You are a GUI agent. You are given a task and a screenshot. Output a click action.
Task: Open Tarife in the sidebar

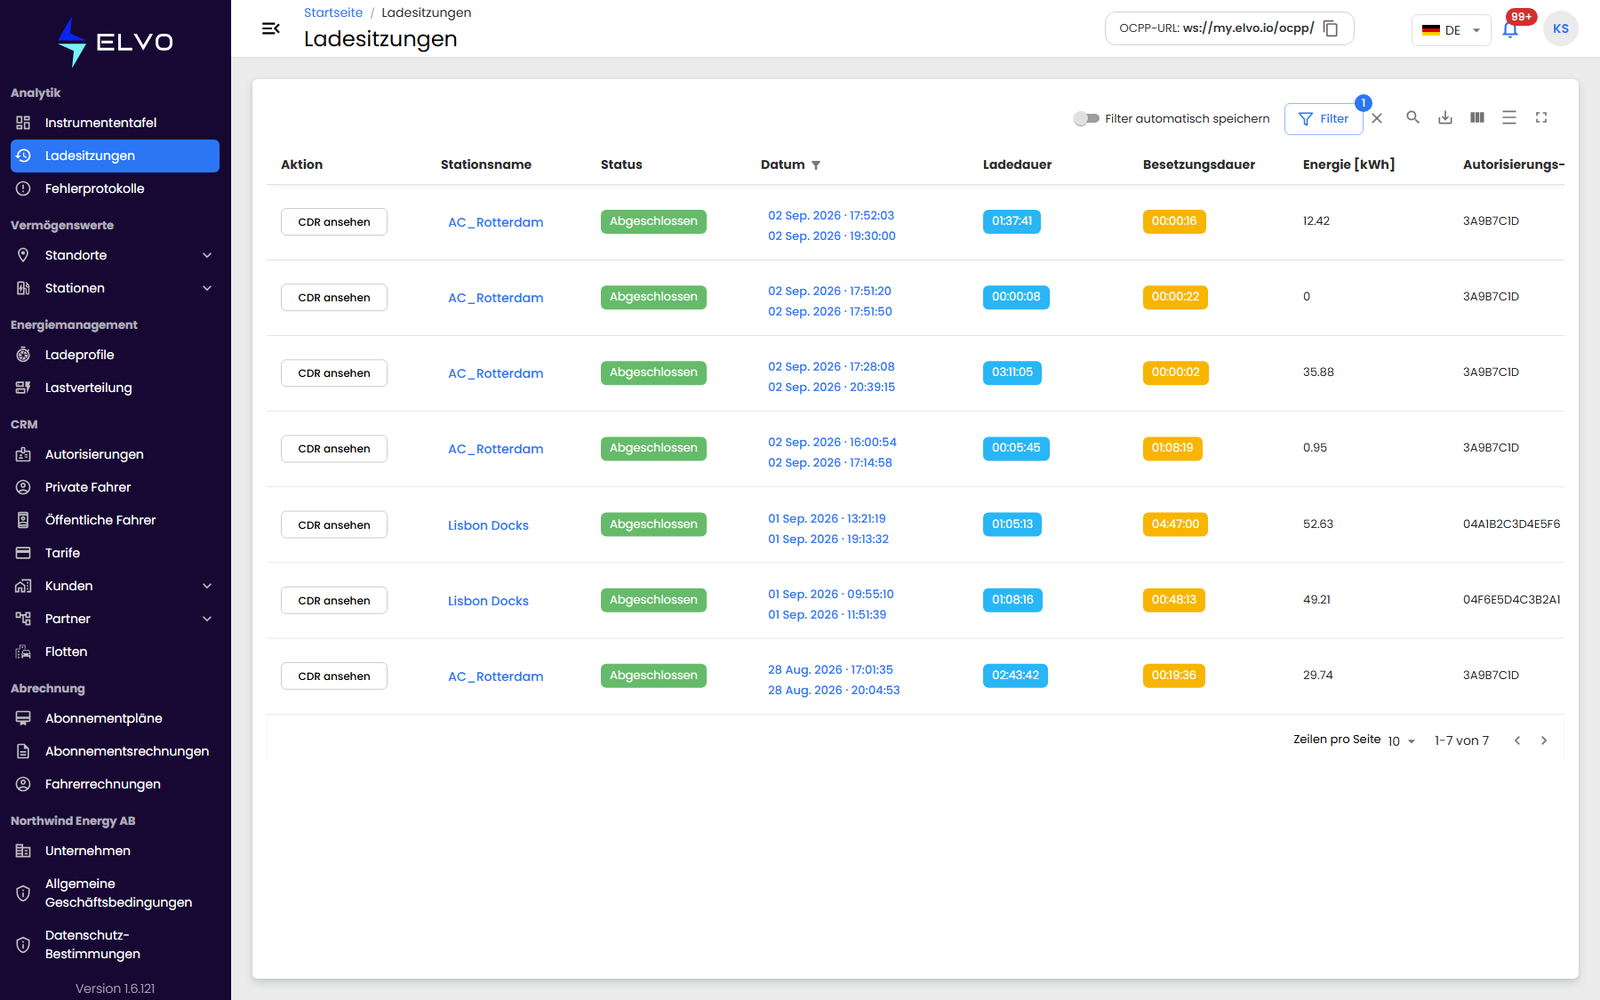click(x=115, y=553)
